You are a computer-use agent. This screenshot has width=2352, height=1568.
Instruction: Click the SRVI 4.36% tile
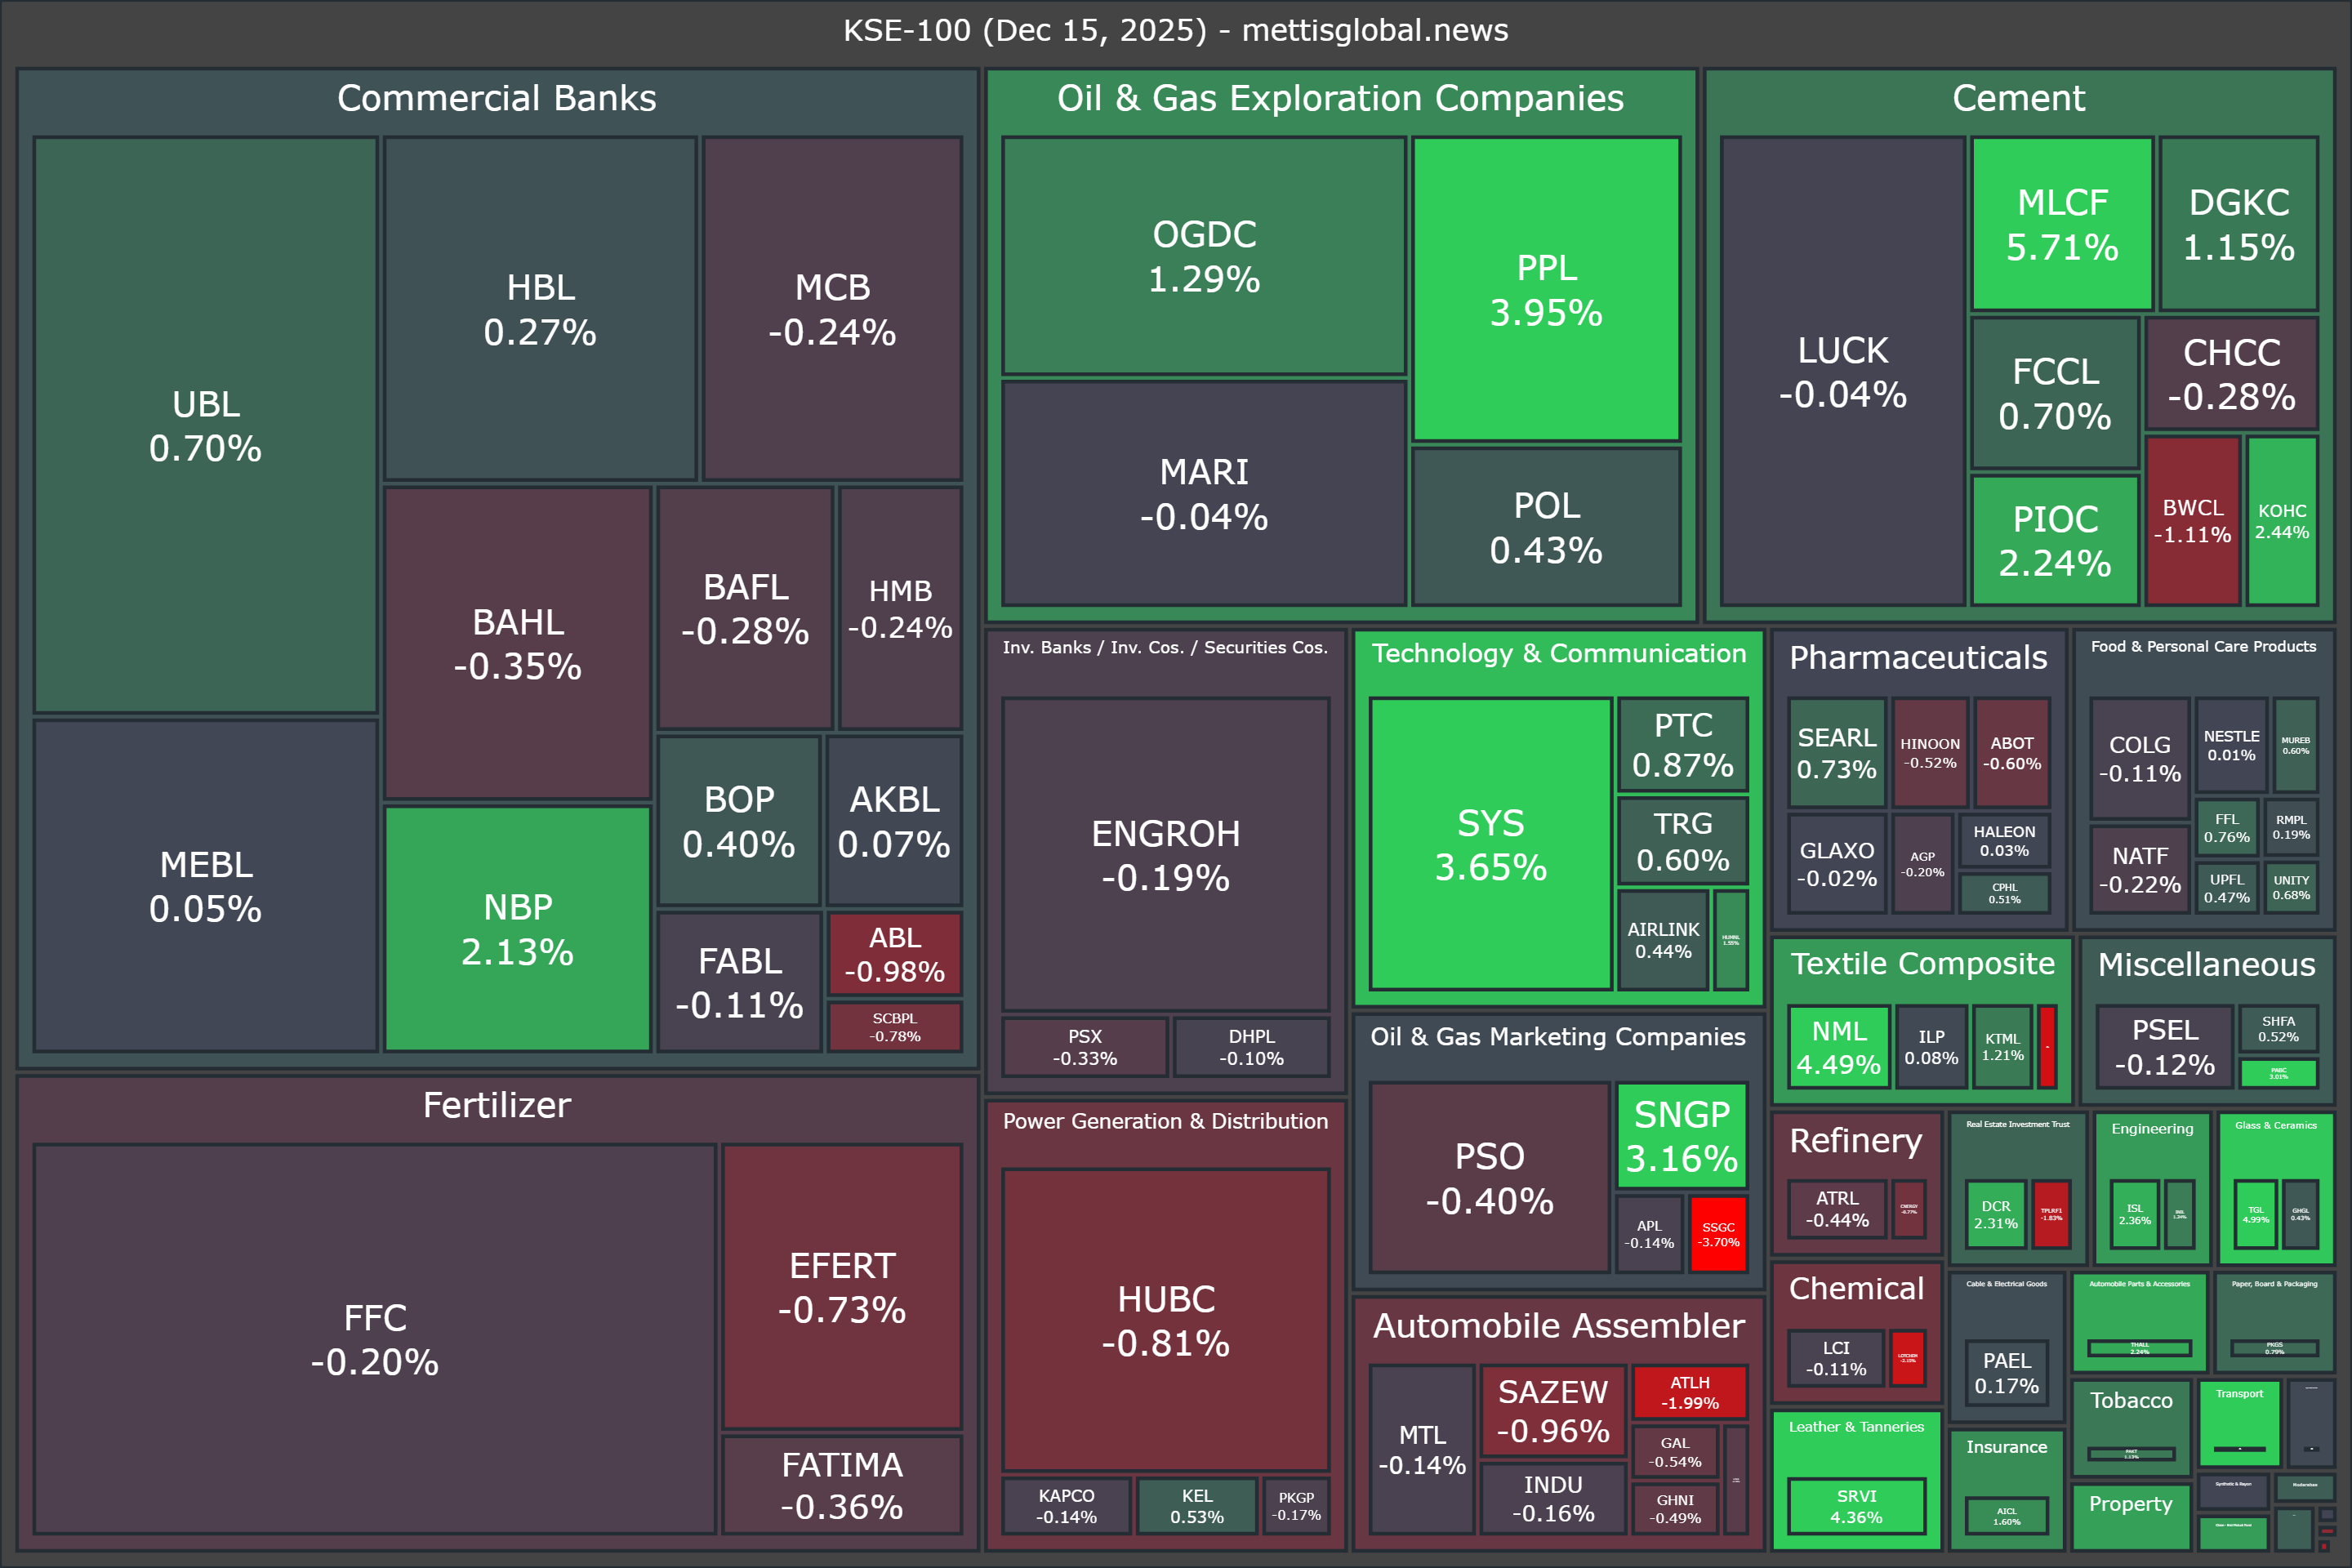coord(1856,1506)
